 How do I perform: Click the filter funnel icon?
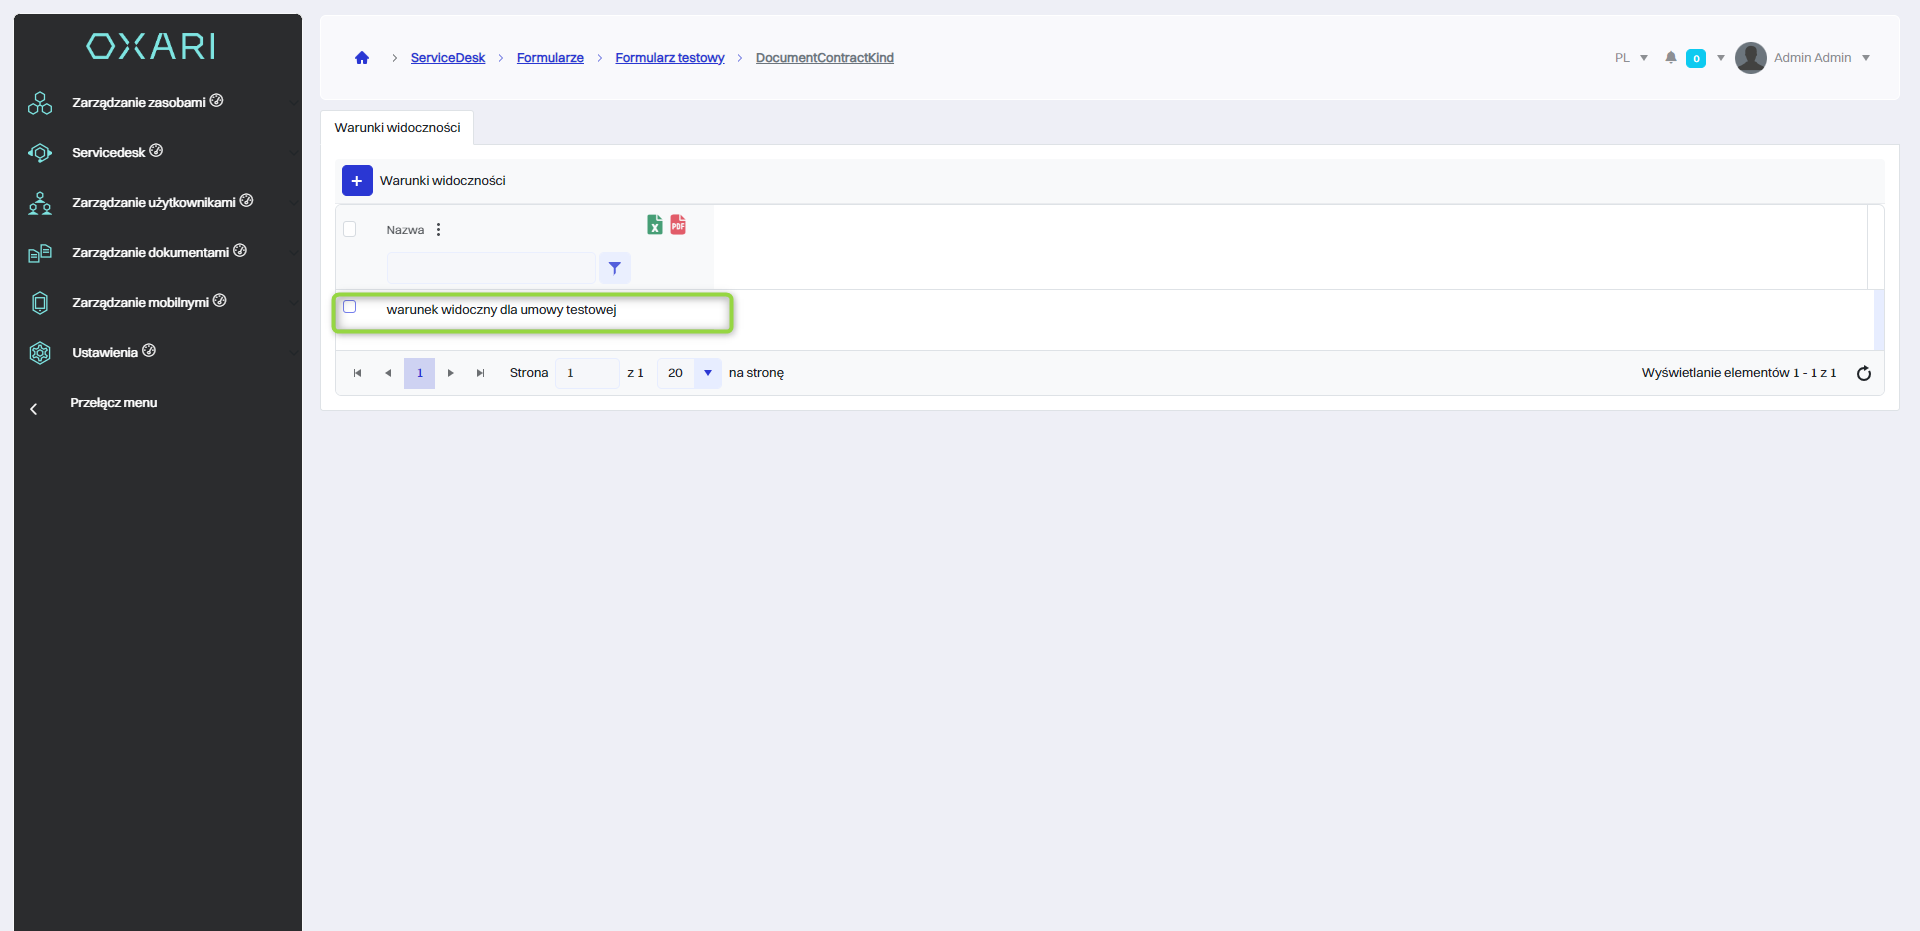pyautogui.click(x=615, y=268)
